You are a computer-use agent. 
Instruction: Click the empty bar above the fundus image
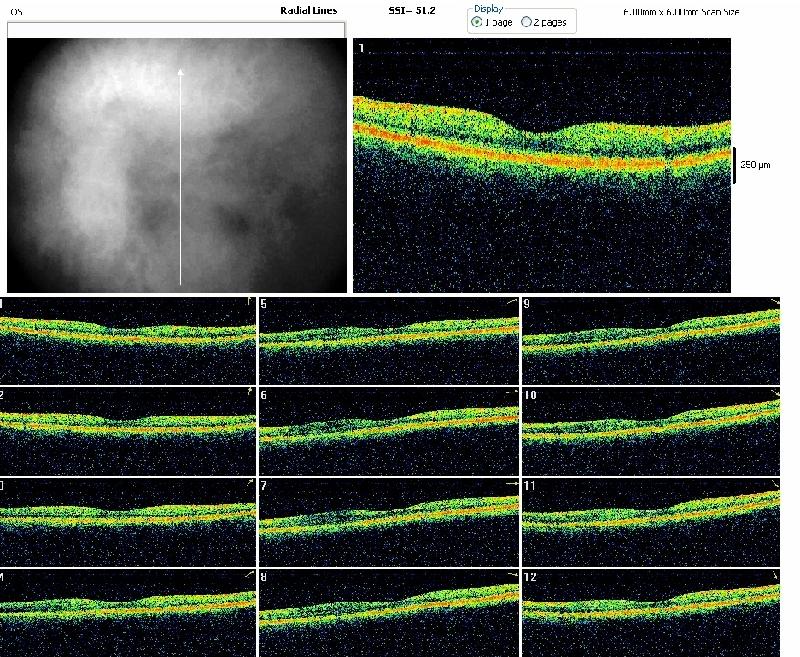pyautogui.click(x=176, y=30)
